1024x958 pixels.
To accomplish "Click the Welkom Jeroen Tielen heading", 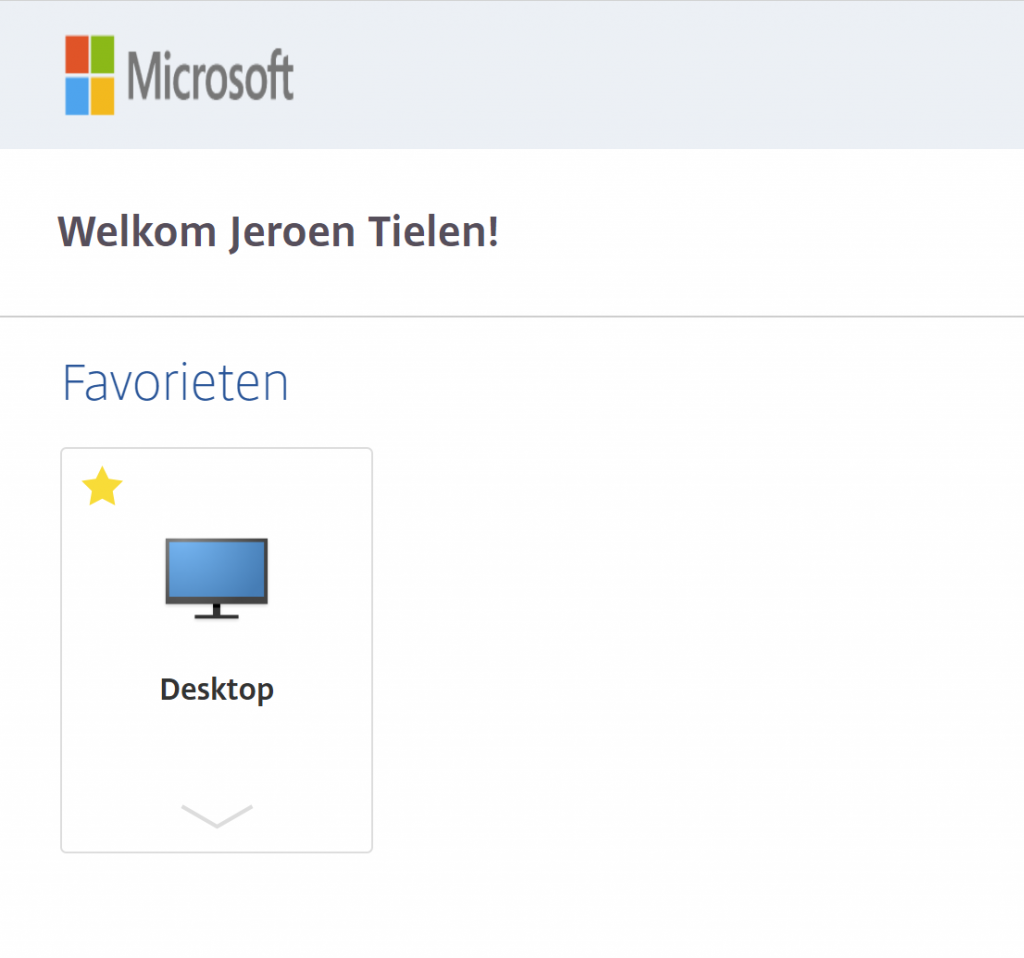I will 278,231.
